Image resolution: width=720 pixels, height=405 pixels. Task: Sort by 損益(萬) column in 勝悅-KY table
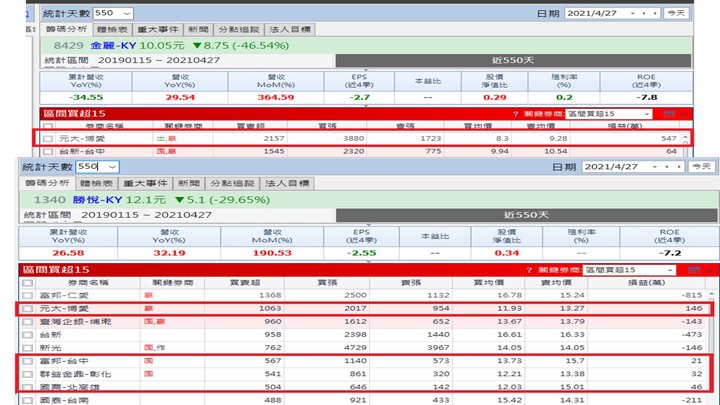tap(647, 283)
